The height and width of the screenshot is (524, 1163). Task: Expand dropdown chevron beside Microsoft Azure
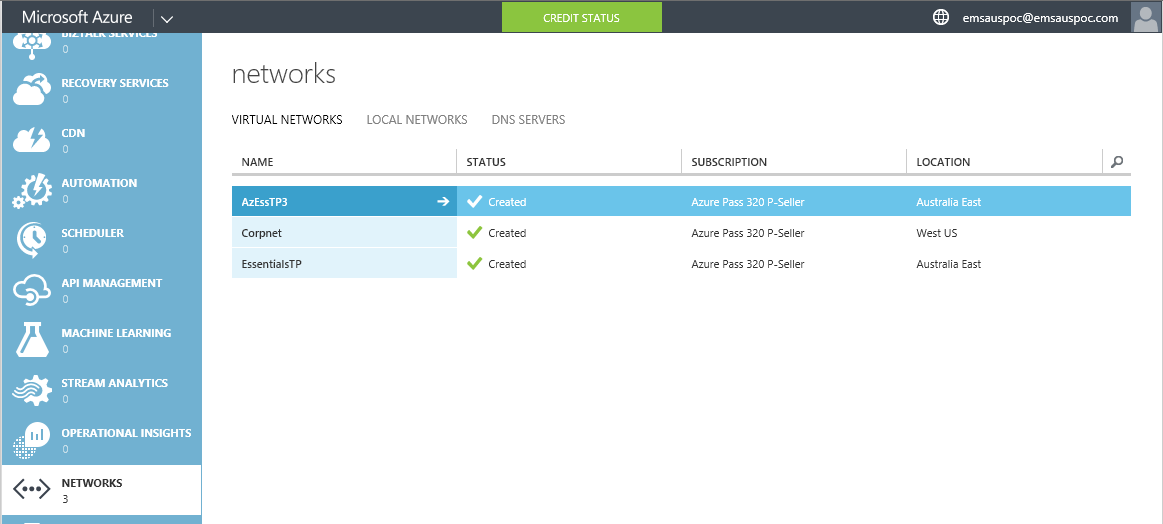point(167,19)
